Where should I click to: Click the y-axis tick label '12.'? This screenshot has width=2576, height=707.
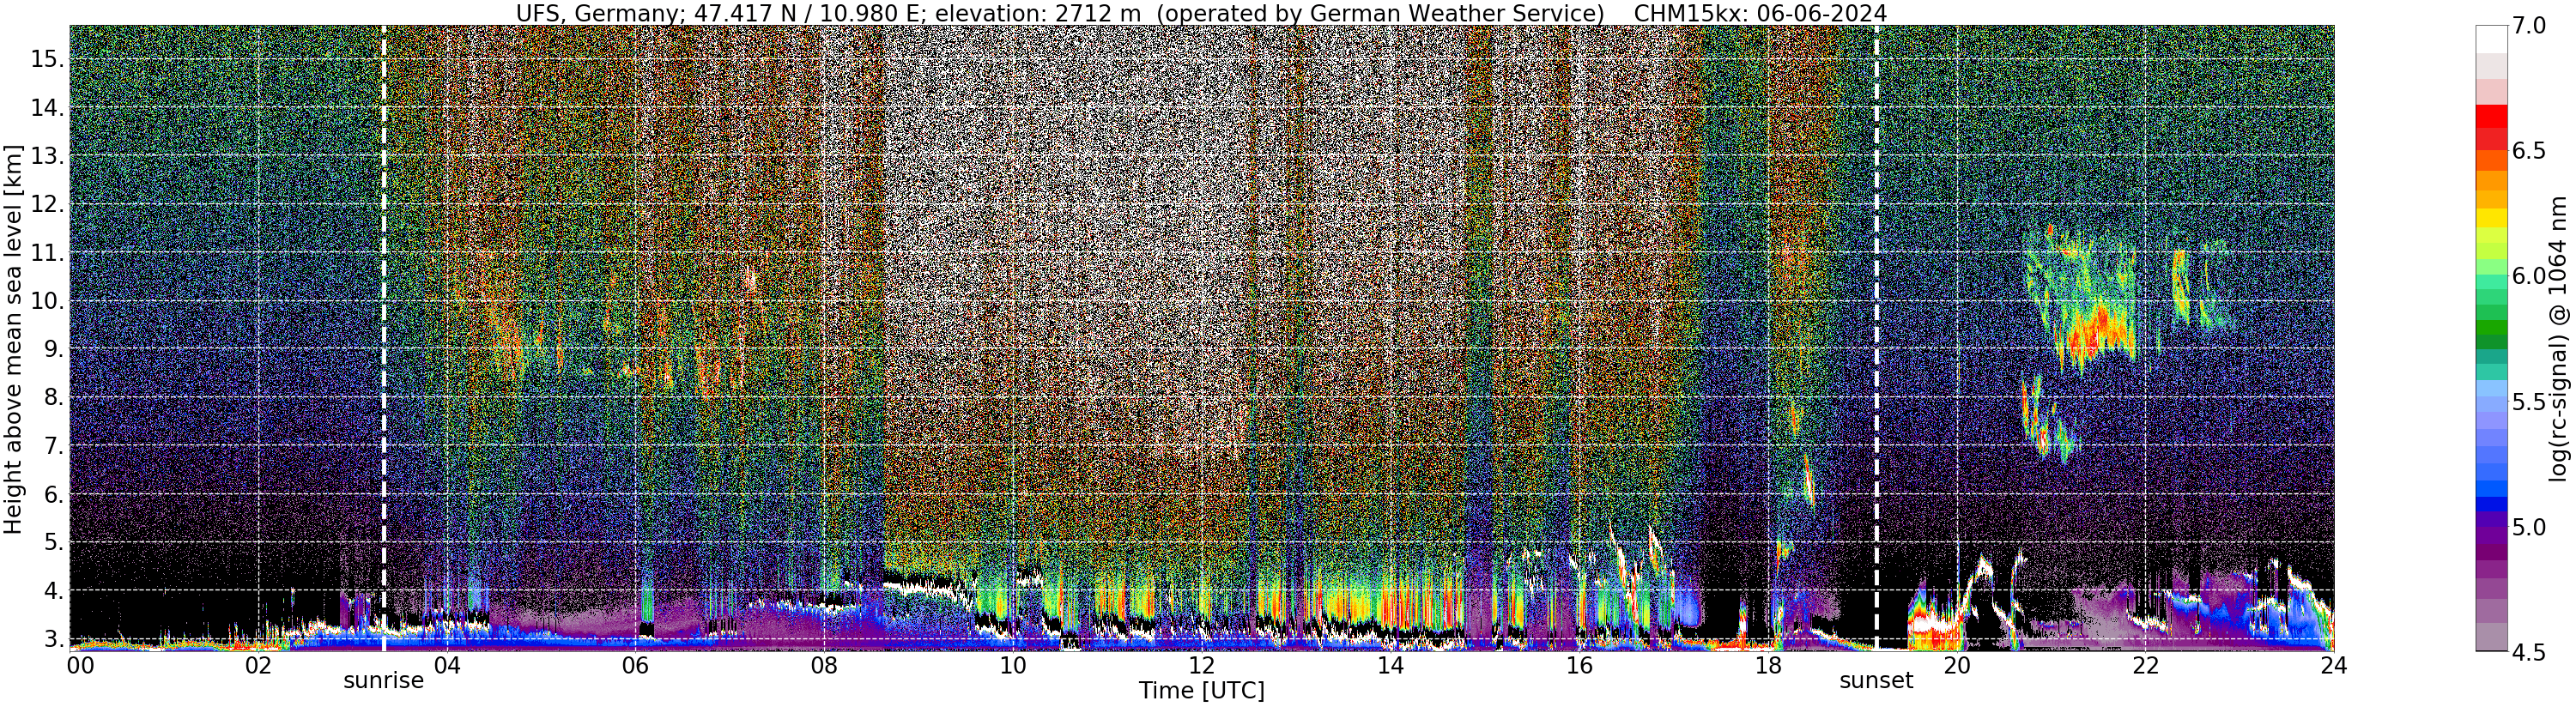coord(48,204)
